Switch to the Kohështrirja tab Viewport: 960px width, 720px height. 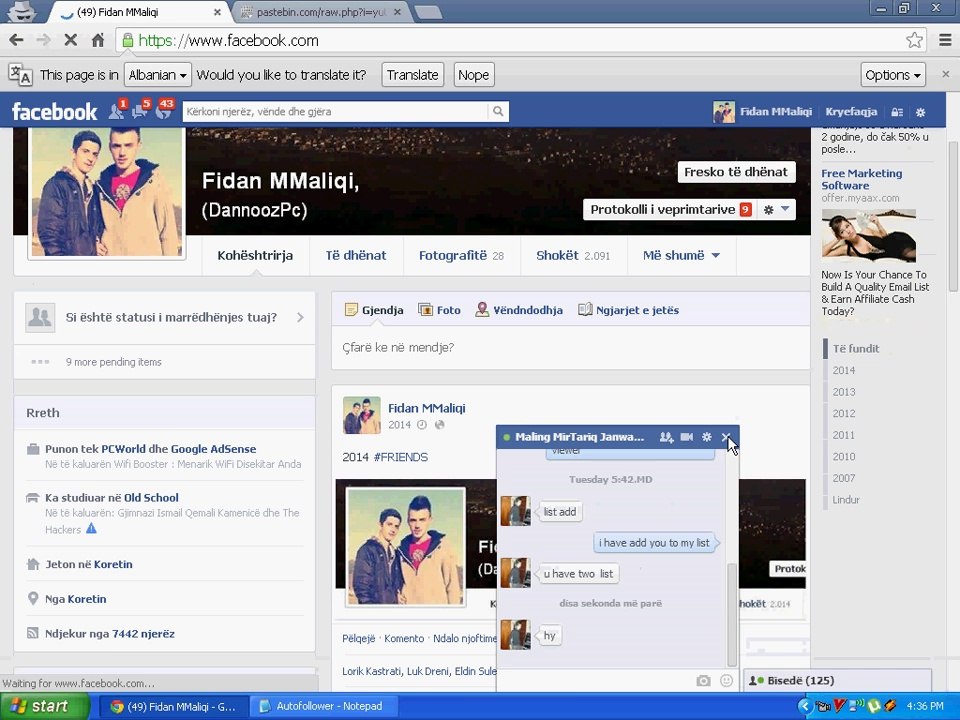pos(255,255)
